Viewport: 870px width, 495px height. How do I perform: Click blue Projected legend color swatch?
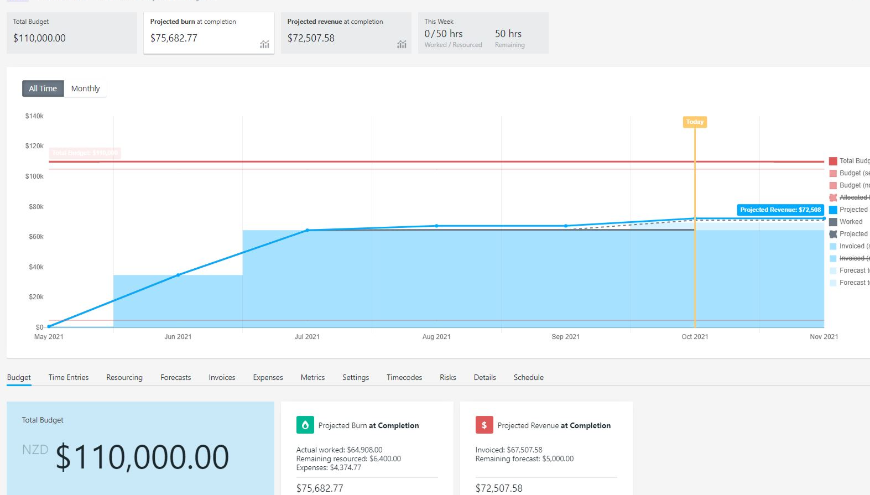click(x=832, y=210)
